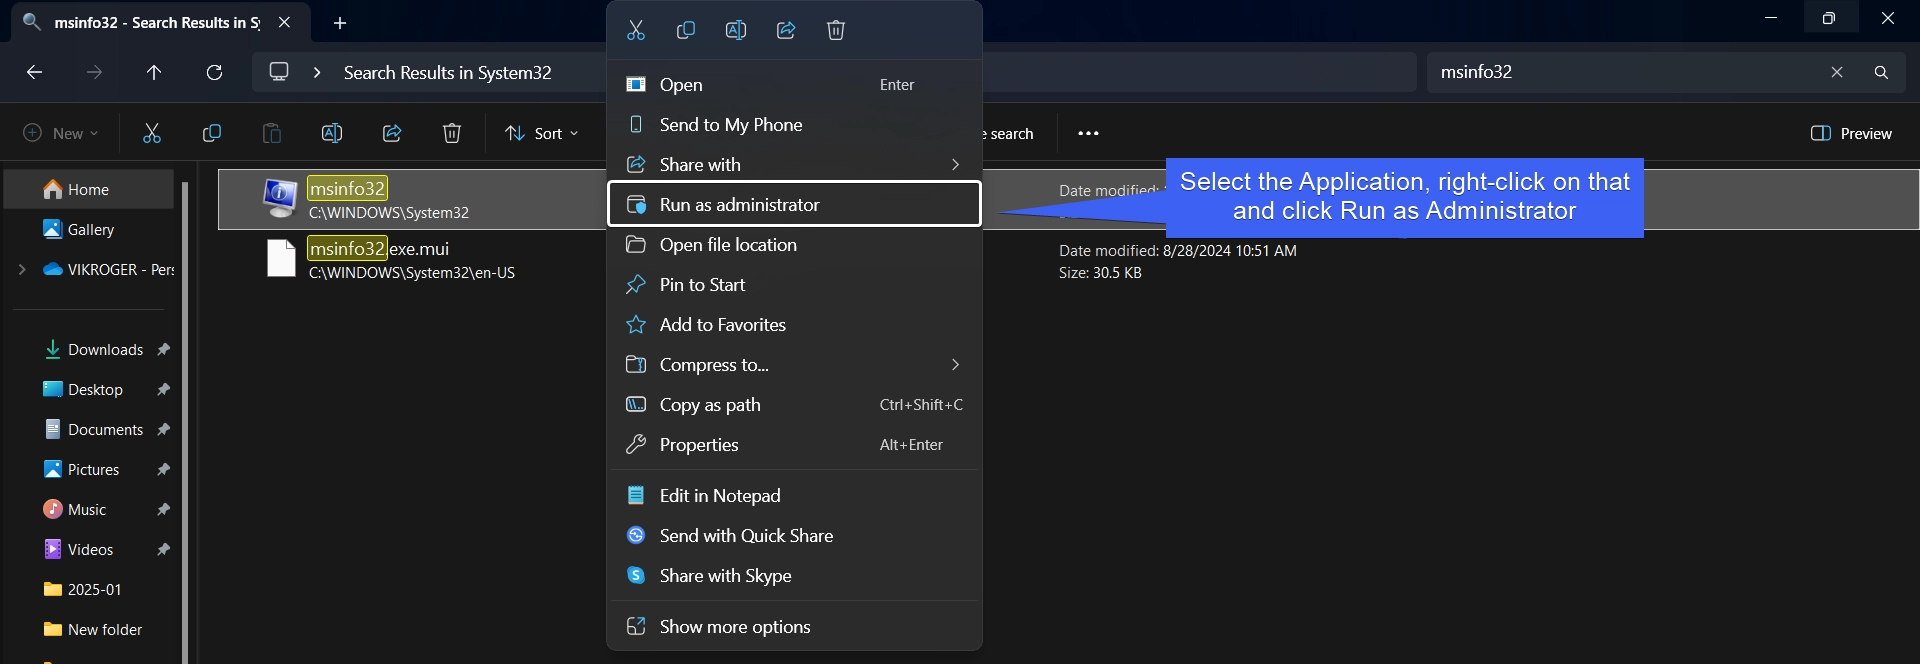This screenshot has height=664, width=1920.
Task: Expand the Share with submenu
Action: click(955, 164)
